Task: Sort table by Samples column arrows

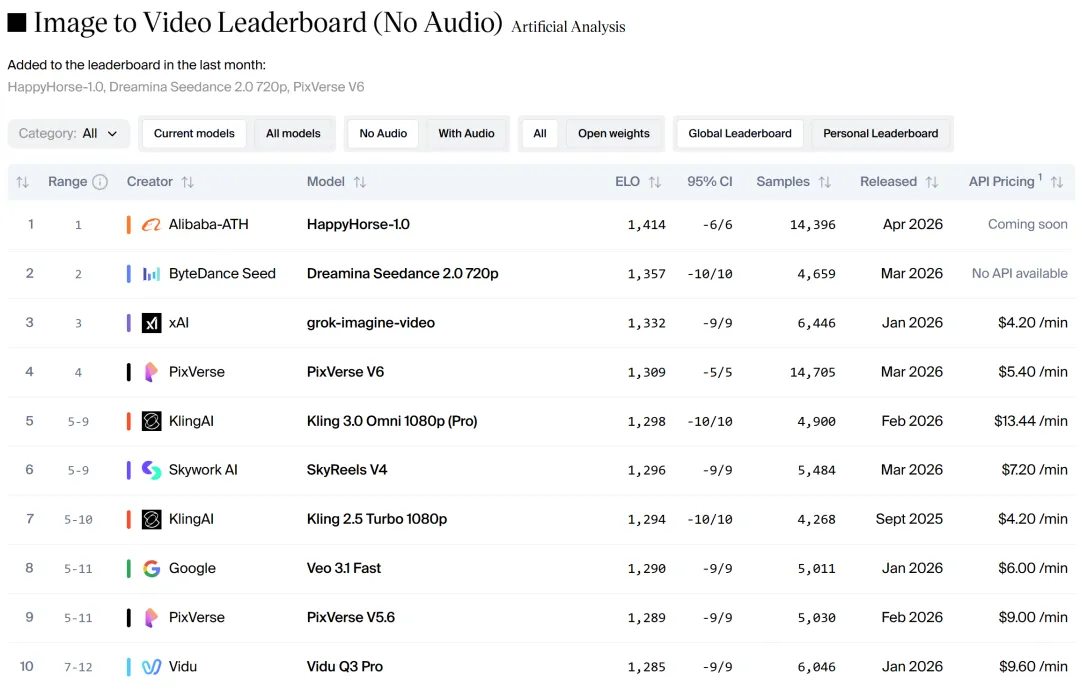Action: point(824,182)
